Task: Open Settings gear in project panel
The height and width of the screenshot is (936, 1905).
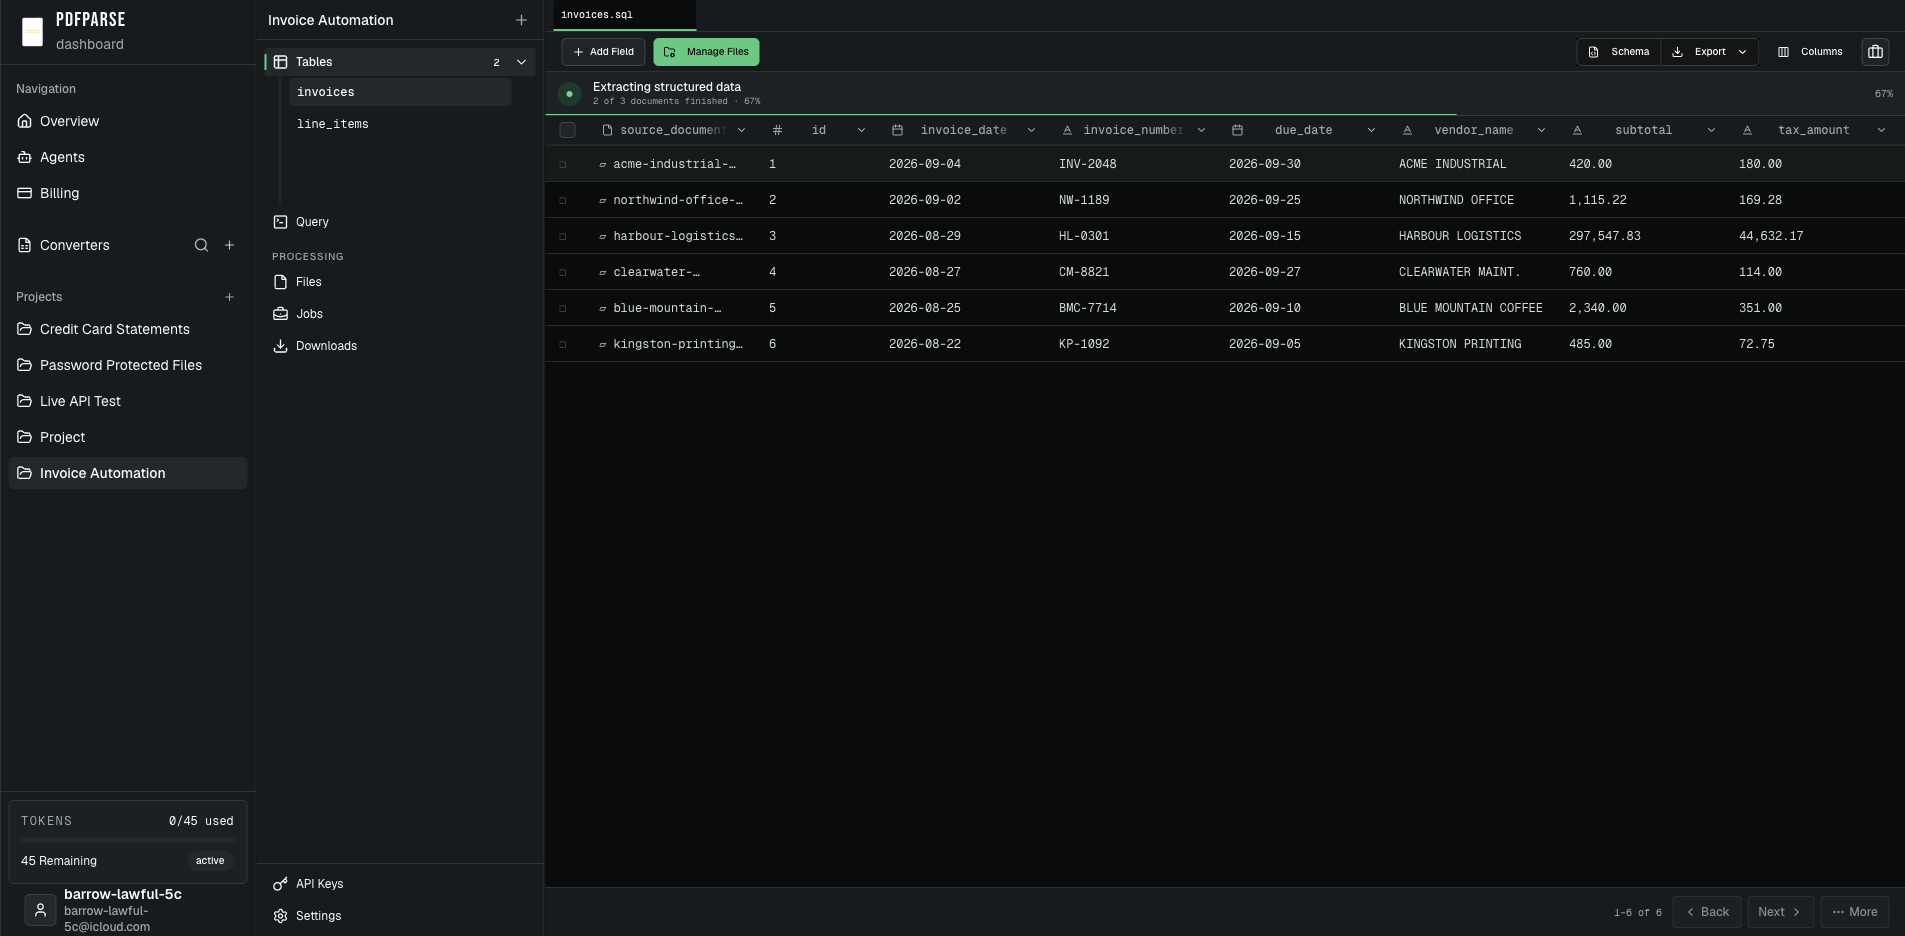Action: [x=308, y=916]
